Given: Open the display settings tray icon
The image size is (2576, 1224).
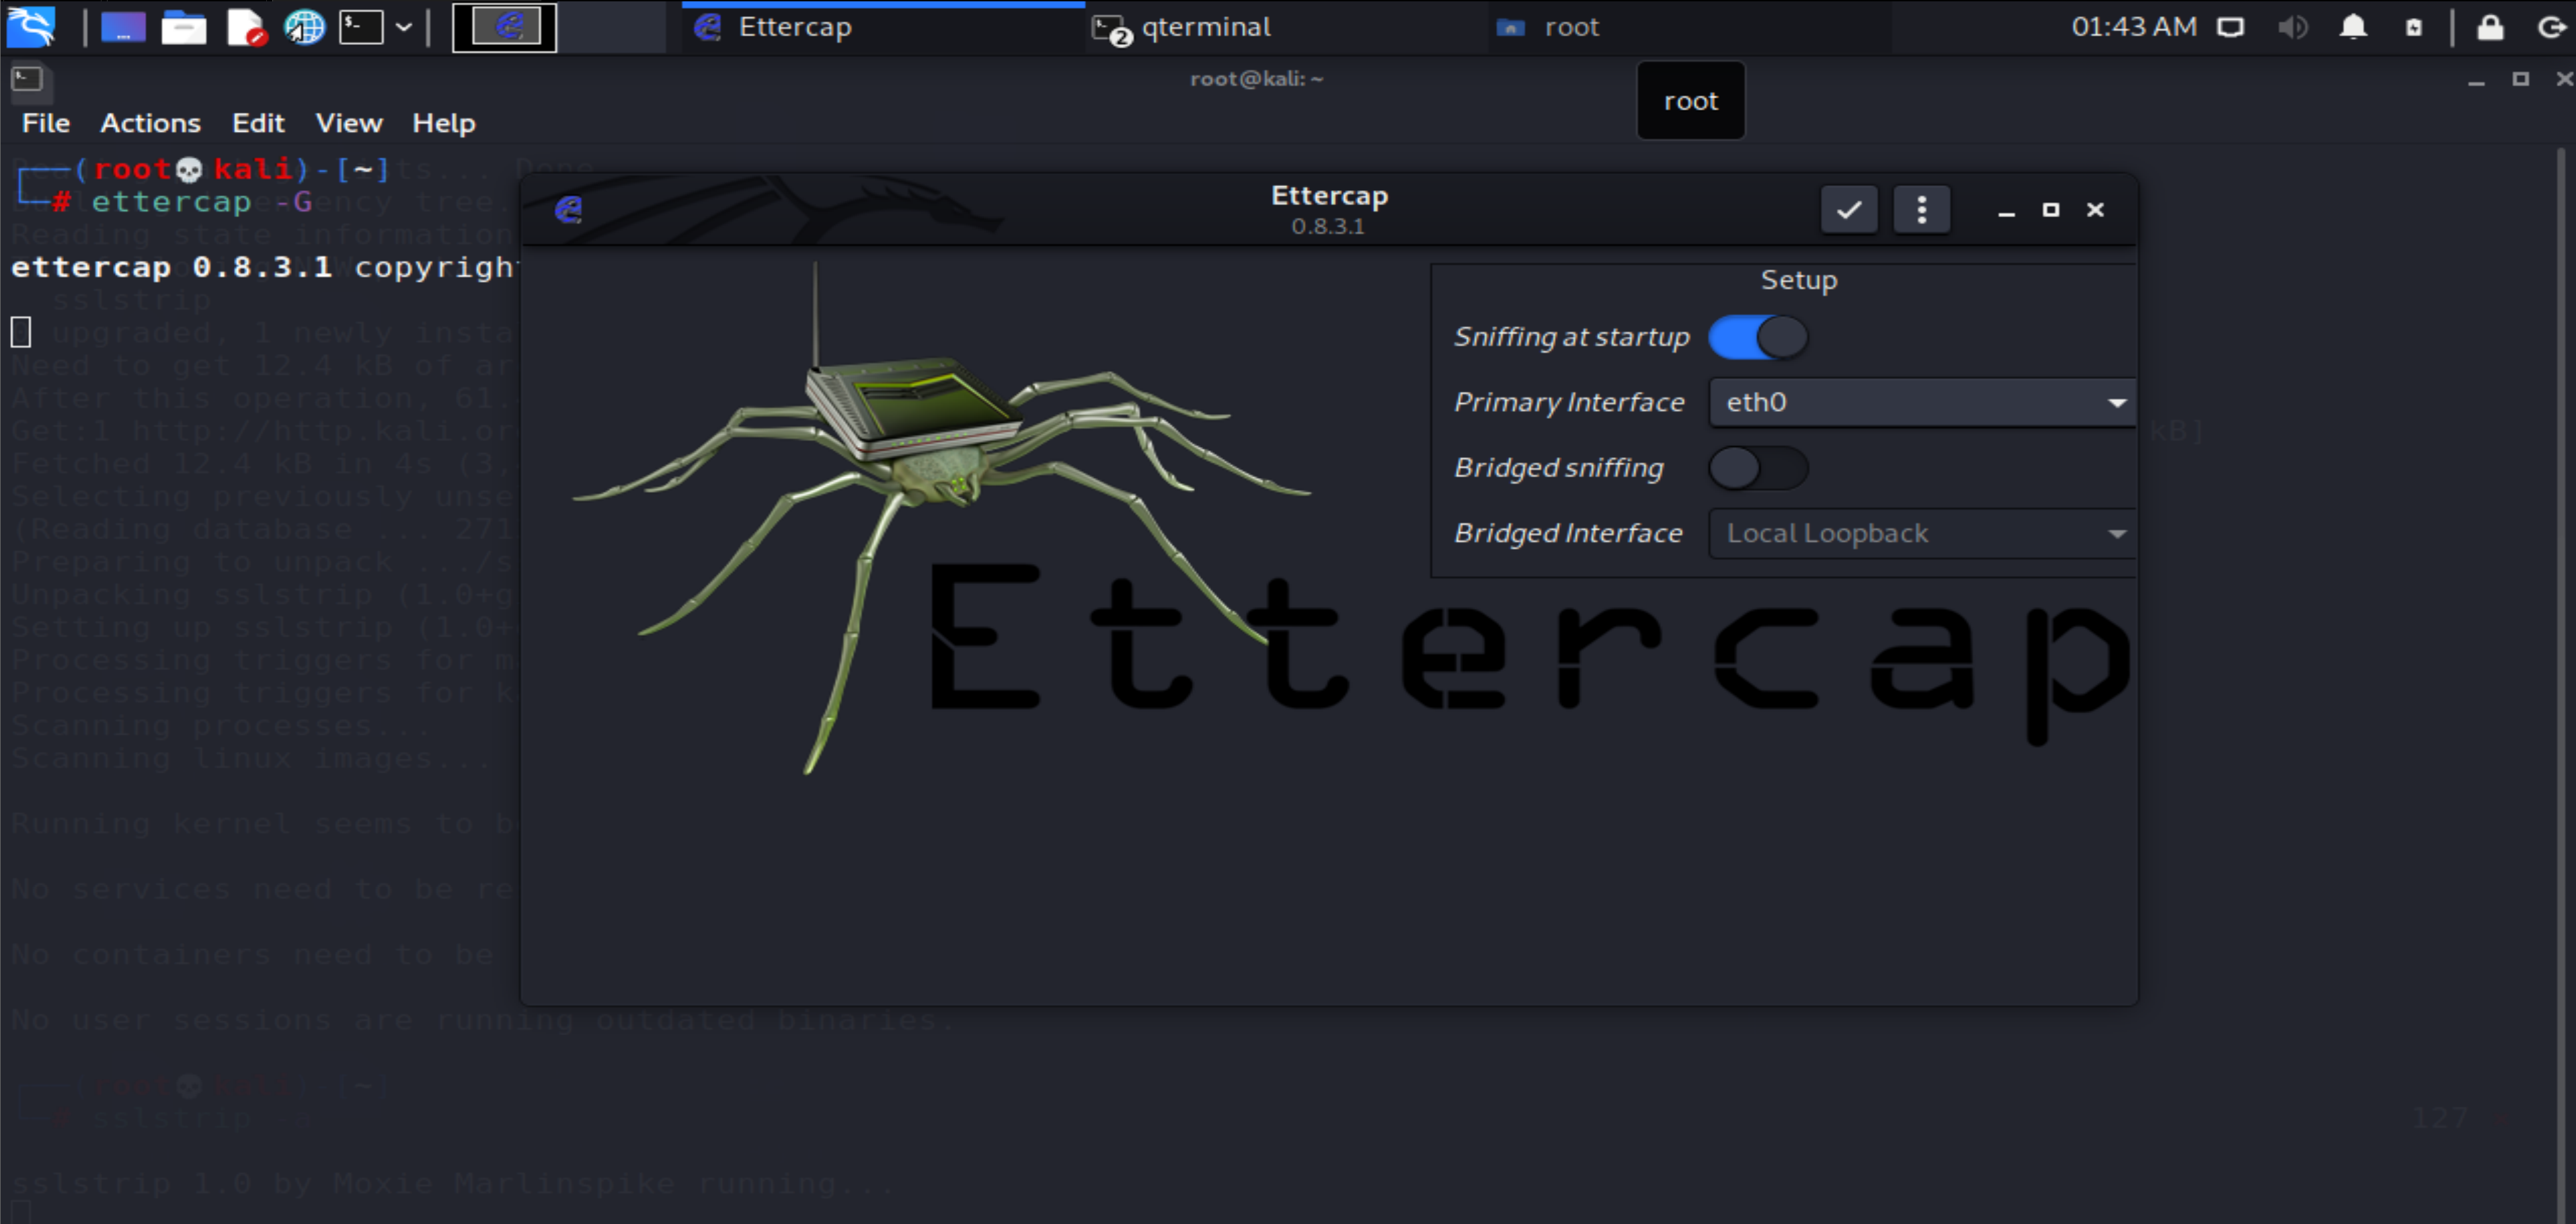Looking at the screenshot, I should click(x=2231, y=27).
